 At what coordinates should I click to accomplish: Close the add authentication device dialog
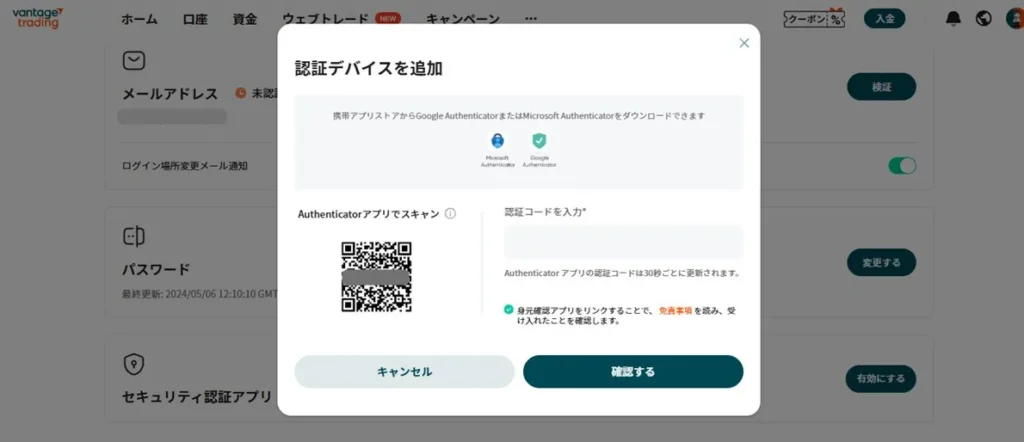[744, 43]
